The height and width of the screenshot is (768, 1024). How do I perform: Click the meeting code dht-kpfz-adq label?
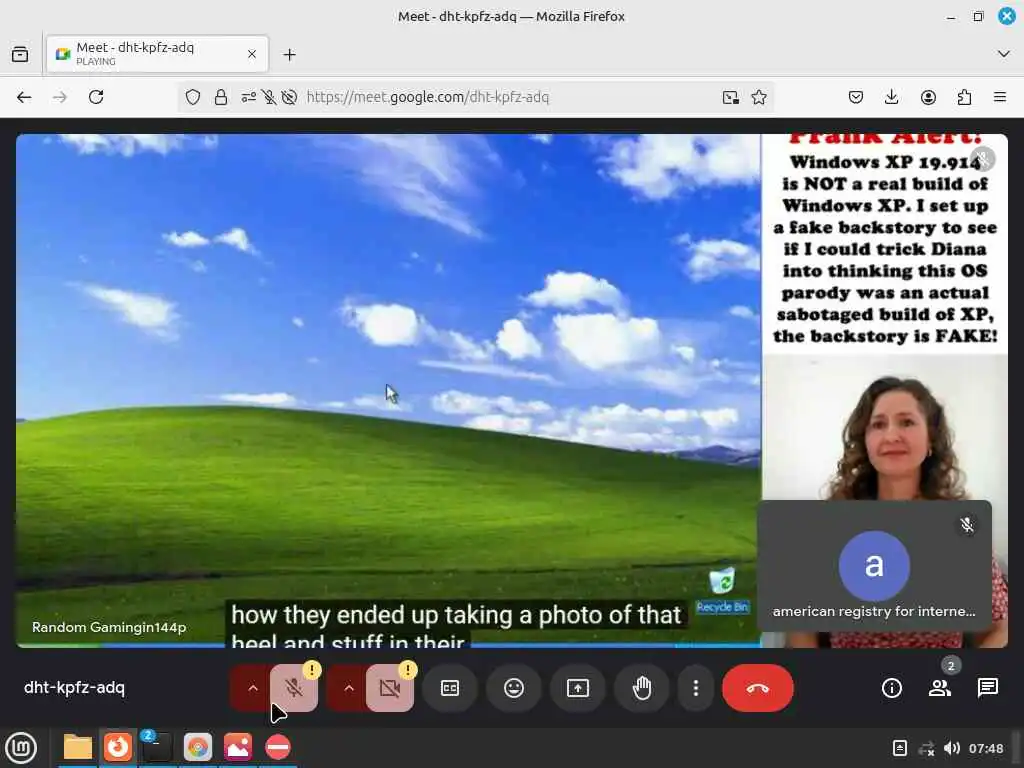[74, 688]
